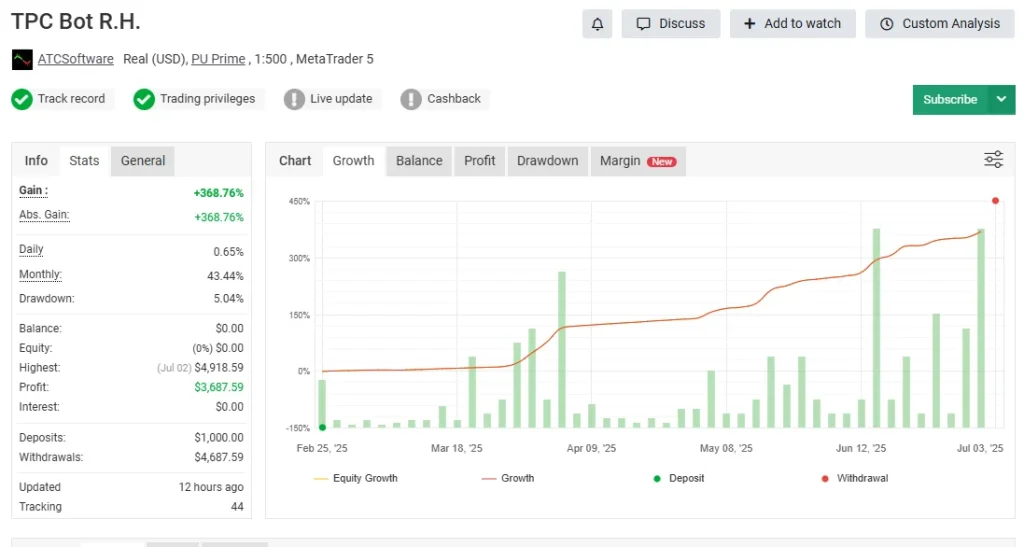Click the notification bell icon
This screenshot has height=547, width=1024.
click(597, 24)
